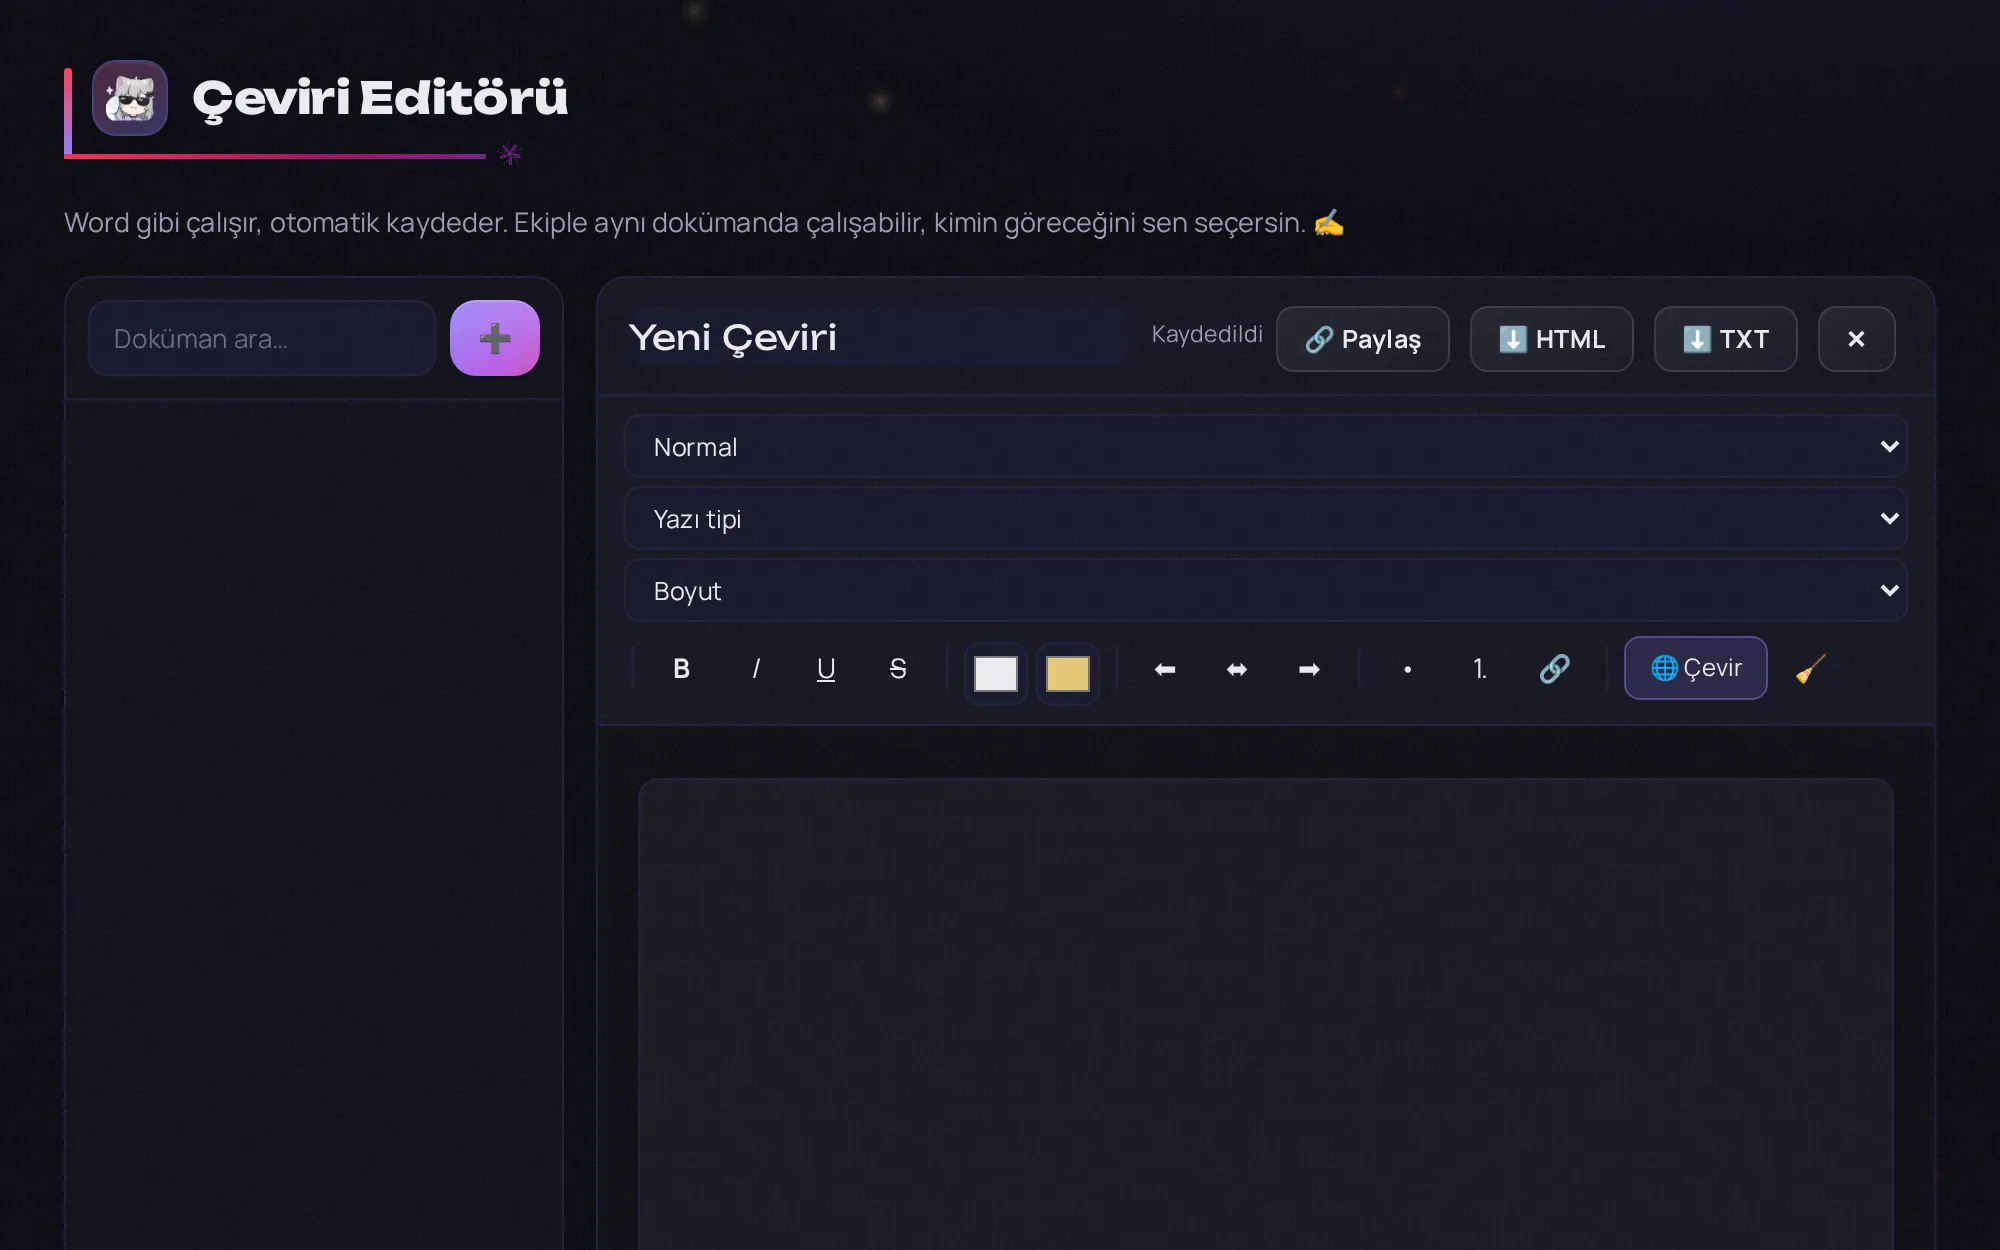The width and height of the screenshot is (2000, 1250).
Task: Toggle bold formatting
Action: (682, 669)
